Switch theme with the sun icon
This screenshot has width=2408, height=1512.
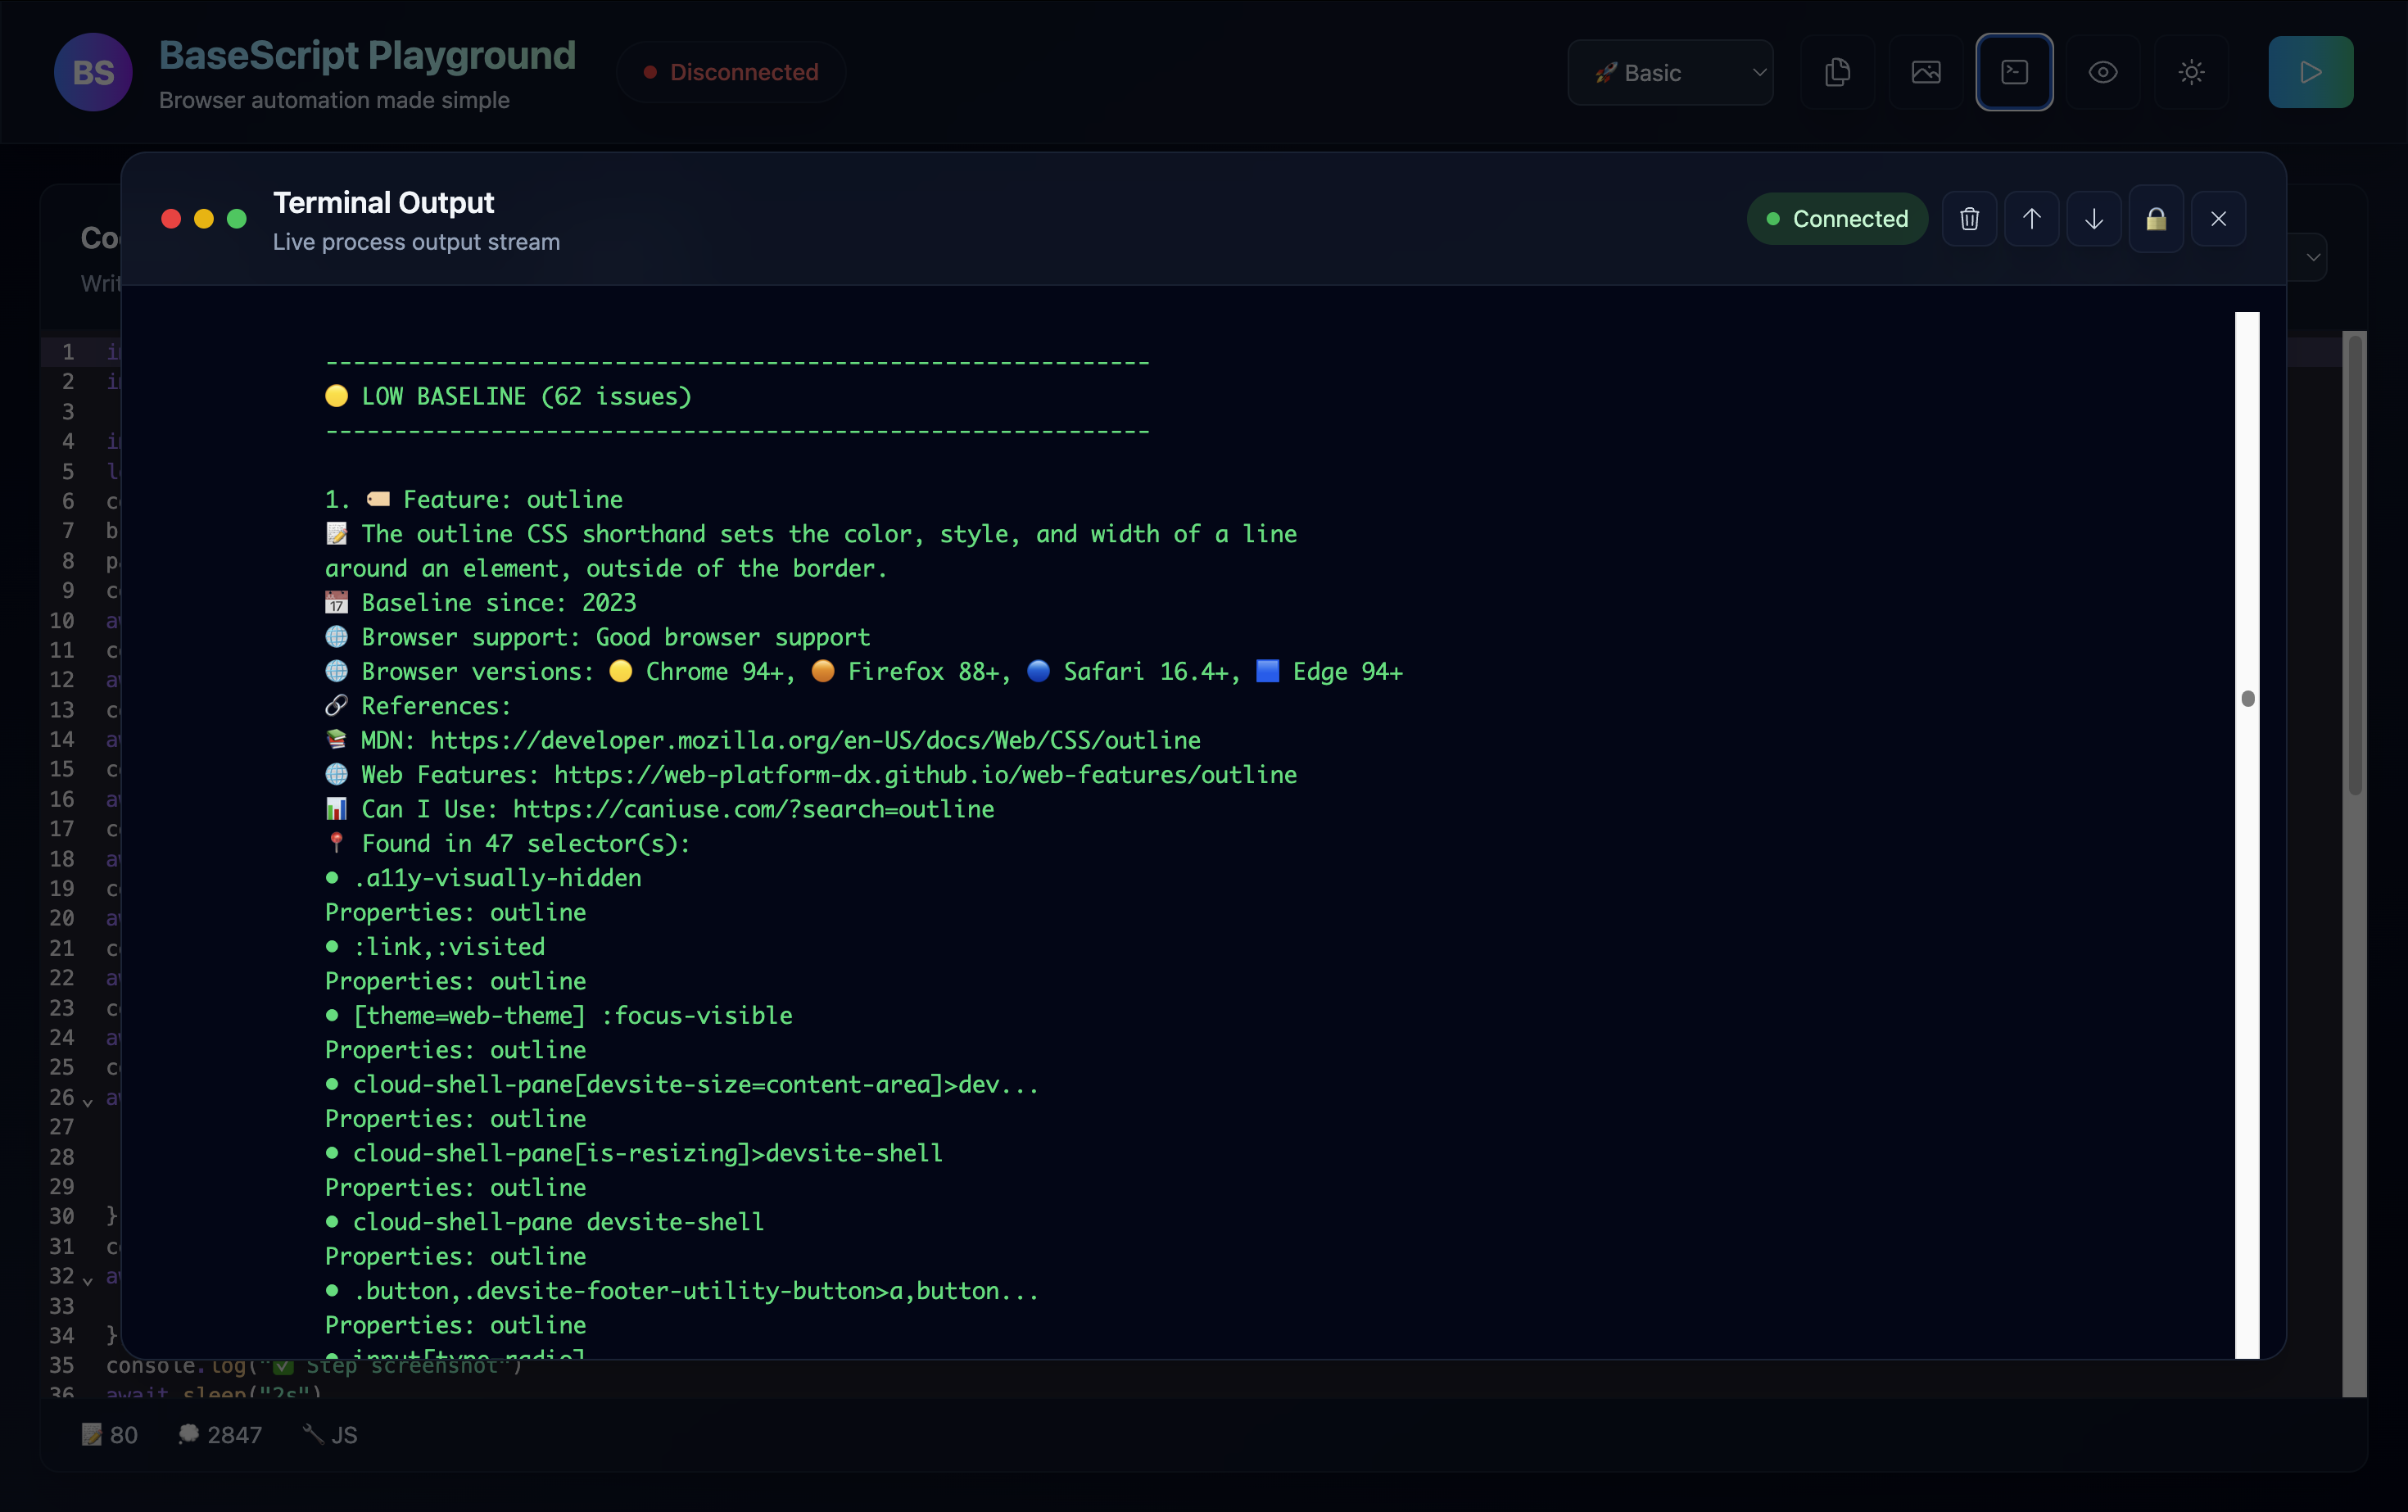(2191, 72)
